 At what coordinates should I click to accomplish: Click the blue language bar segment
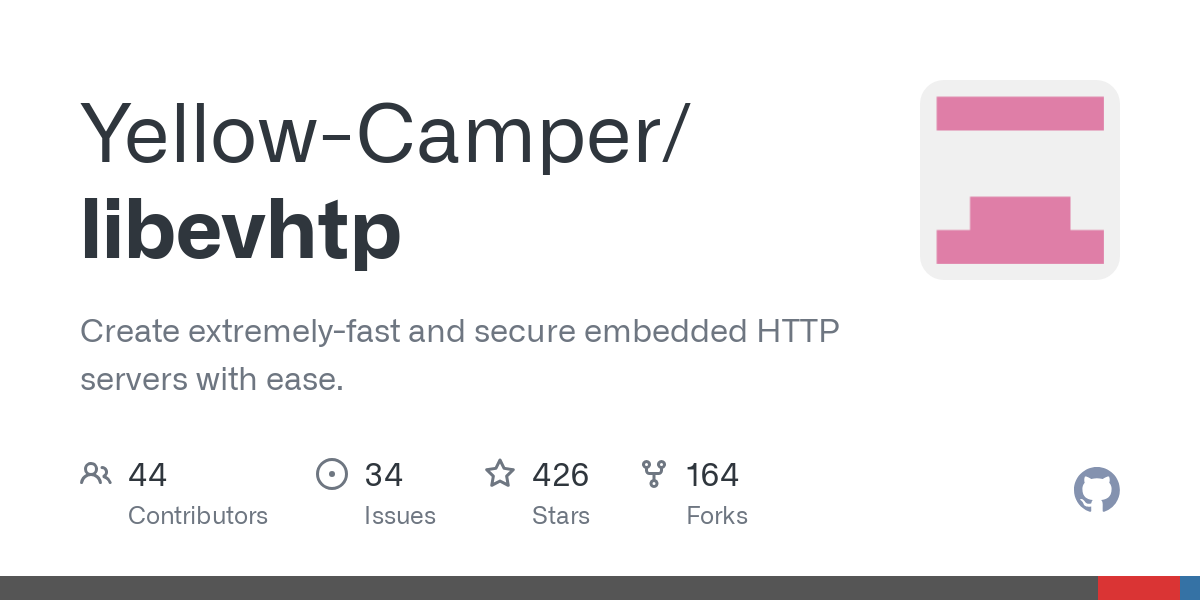[x=1189, y=588]
